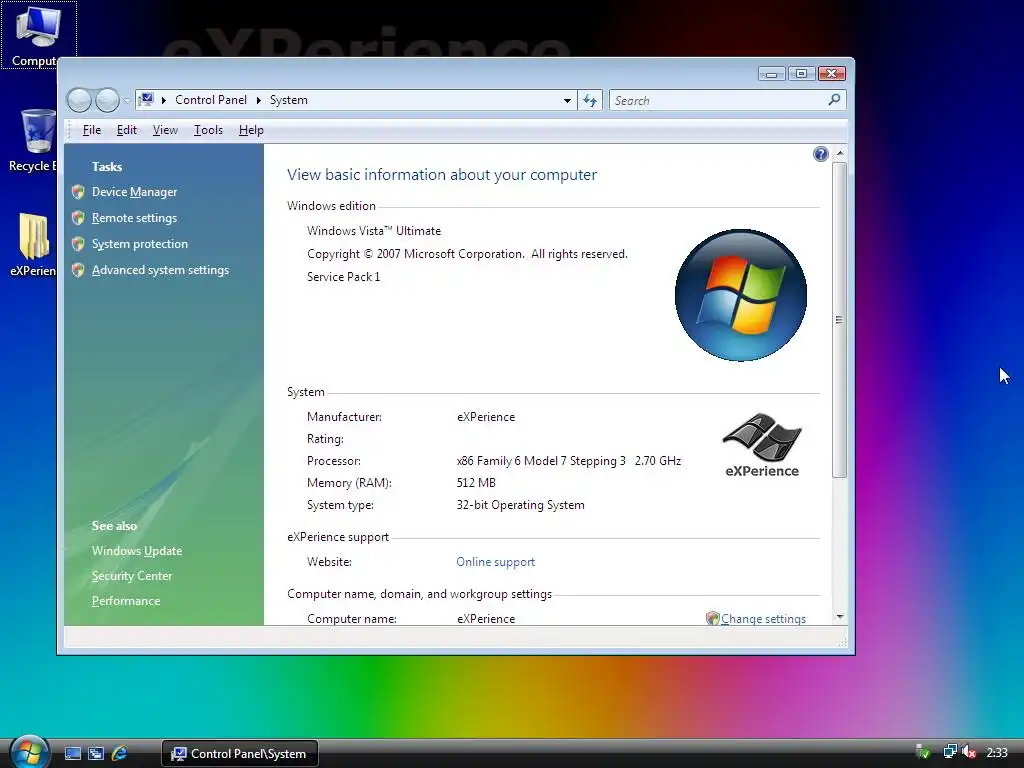Expand the root breadcrumb arrow before Control Panel
The image size is (1024, 768).
pyautogui.click(x=163, y=100)
